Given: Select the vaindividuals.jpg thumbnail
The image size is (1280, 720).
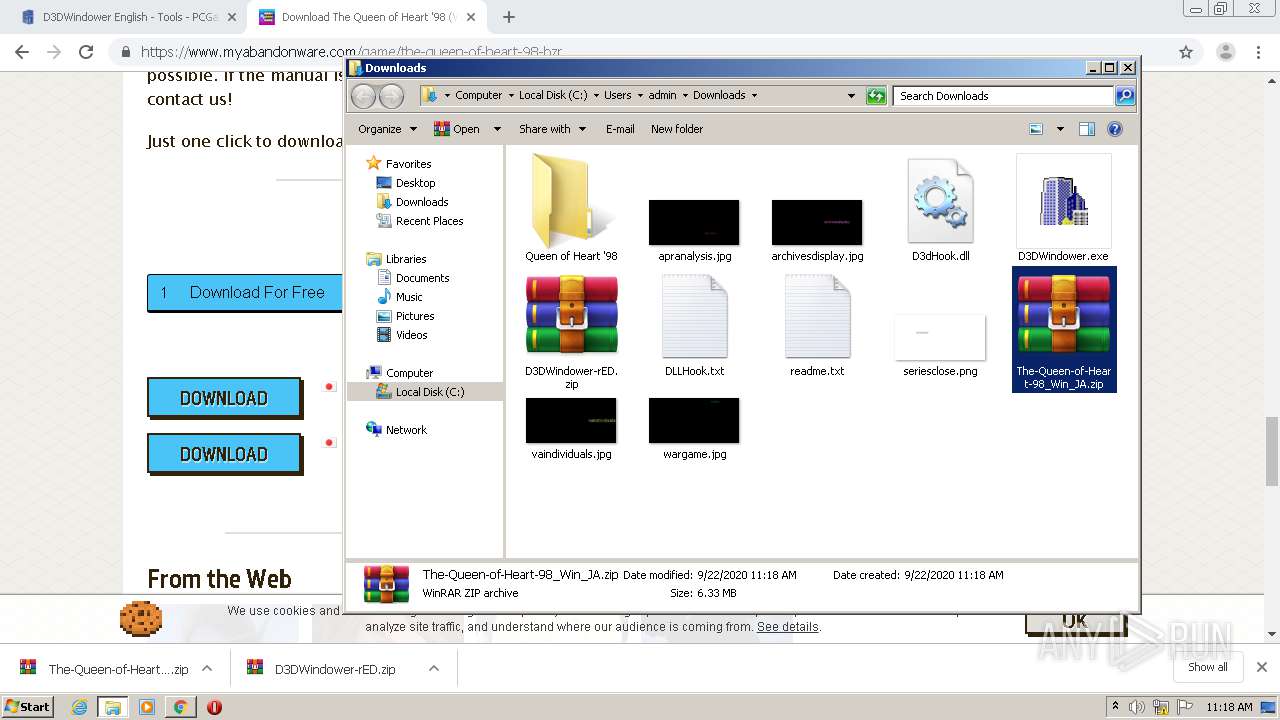Looking at the screenshot, I should [571, 420].
